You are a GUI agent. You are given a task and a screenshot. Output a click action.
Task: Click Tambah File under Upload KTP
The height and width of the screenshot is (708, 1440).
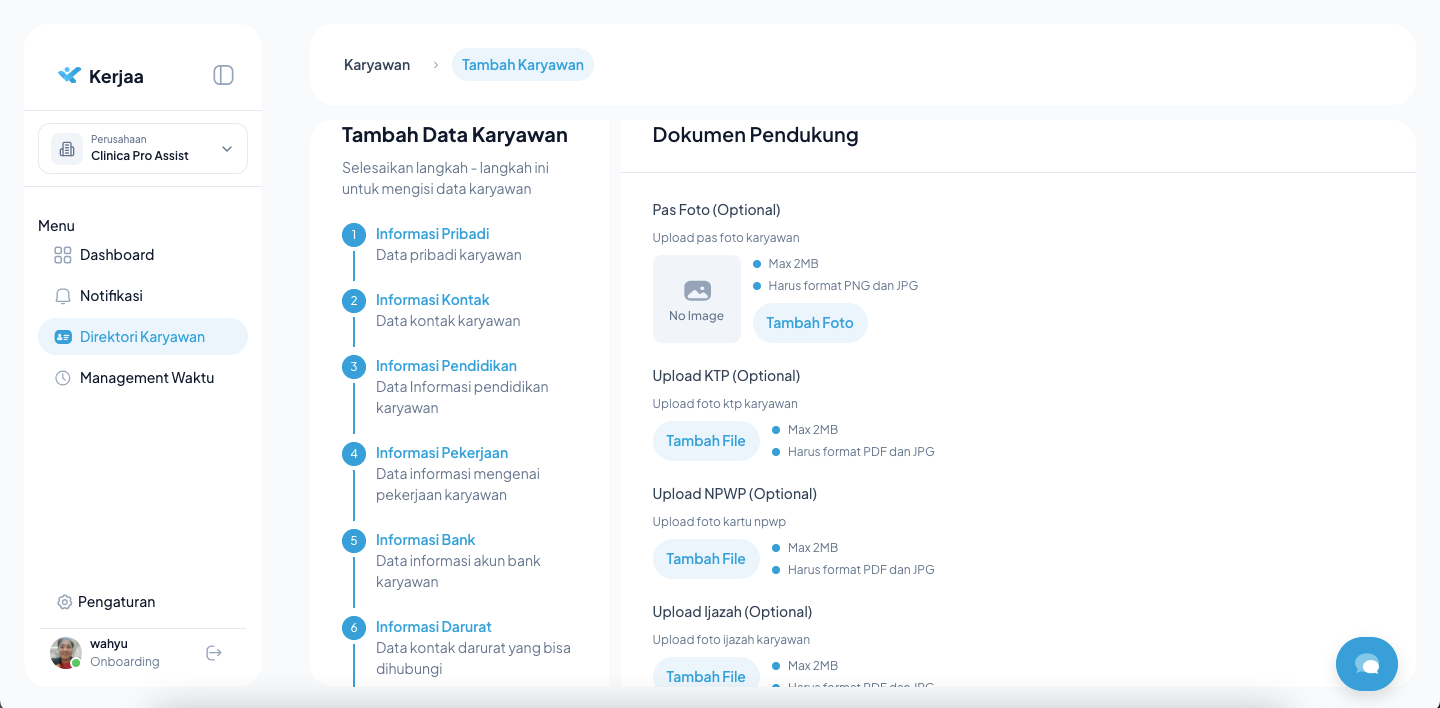tap(706, 441)
